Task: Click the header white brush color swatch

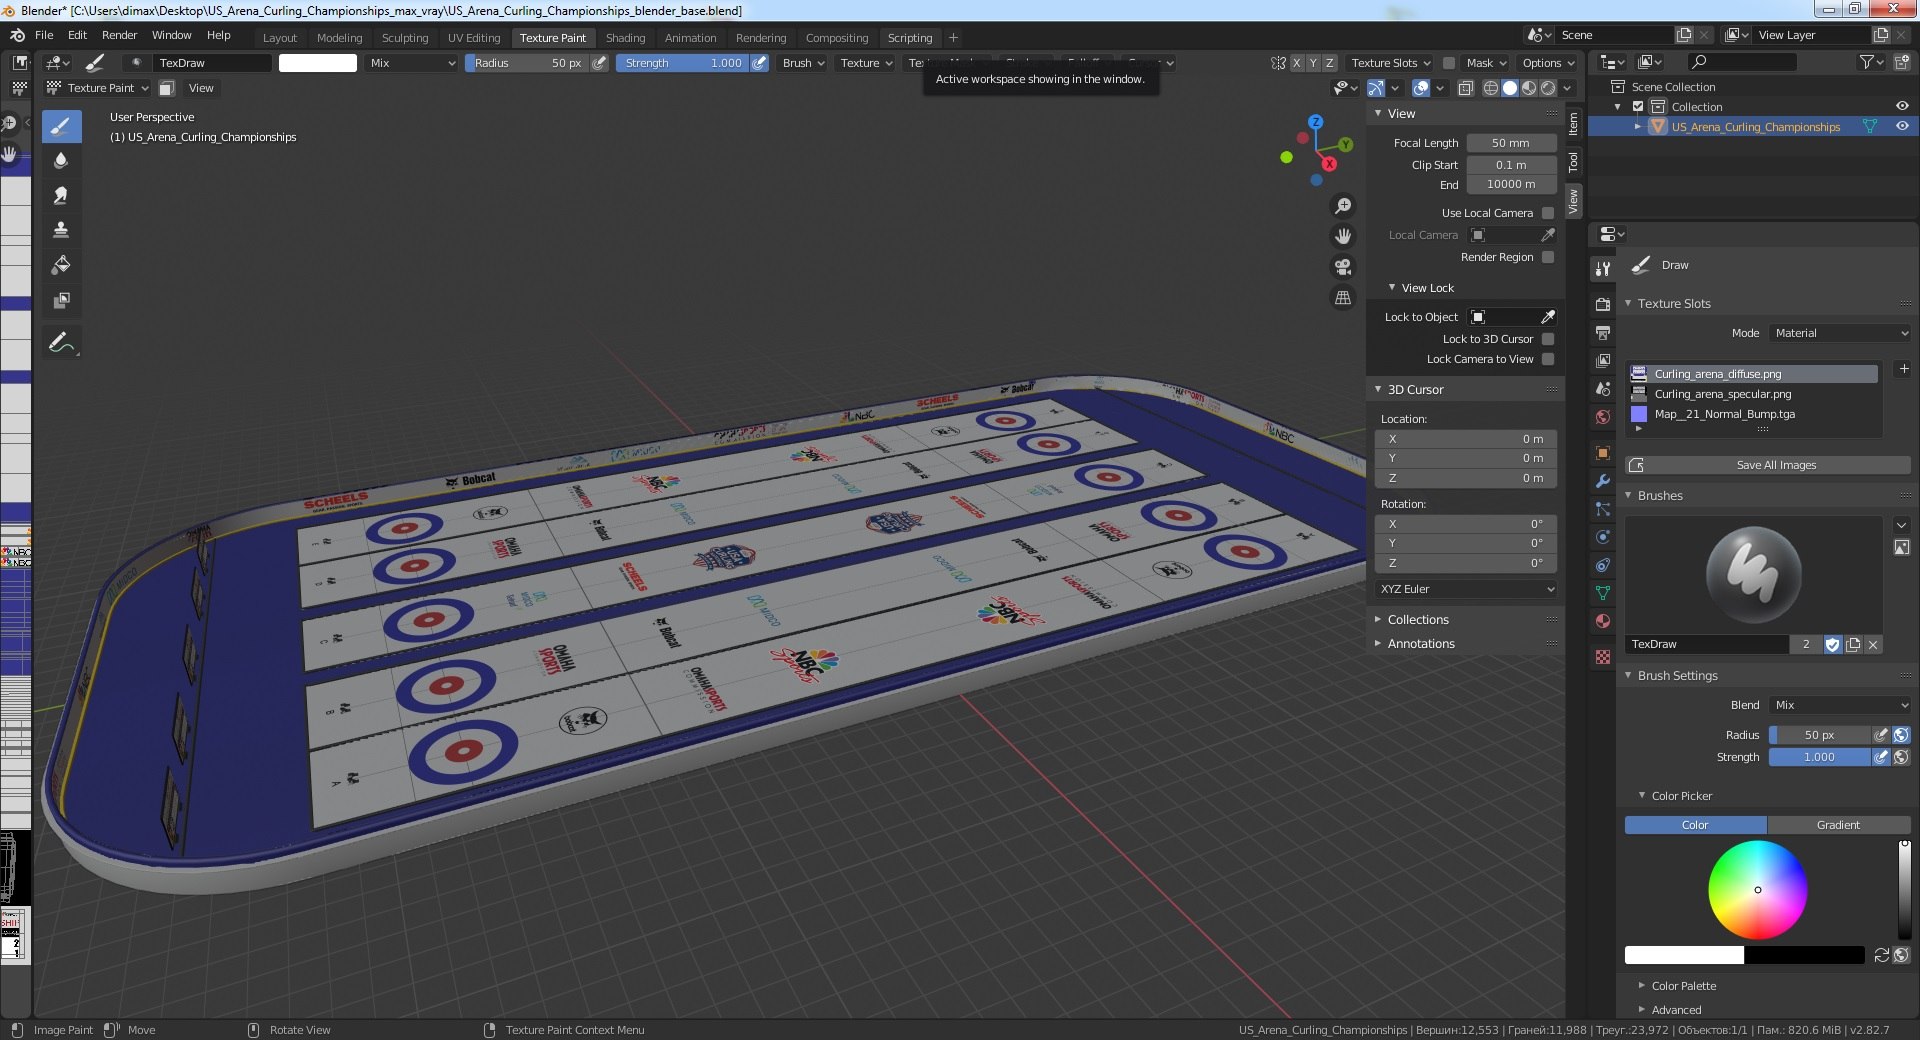Action: point(317,63)
